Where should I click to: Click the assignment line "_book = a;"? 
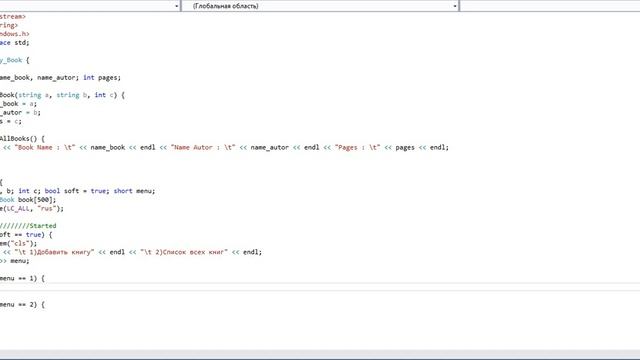[x=18, y=104]
